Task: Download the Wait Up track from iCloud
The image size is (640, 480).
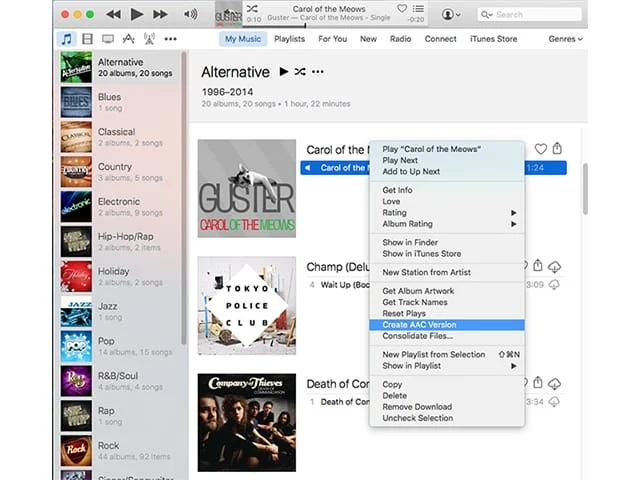Action: [x=554, y=284]
